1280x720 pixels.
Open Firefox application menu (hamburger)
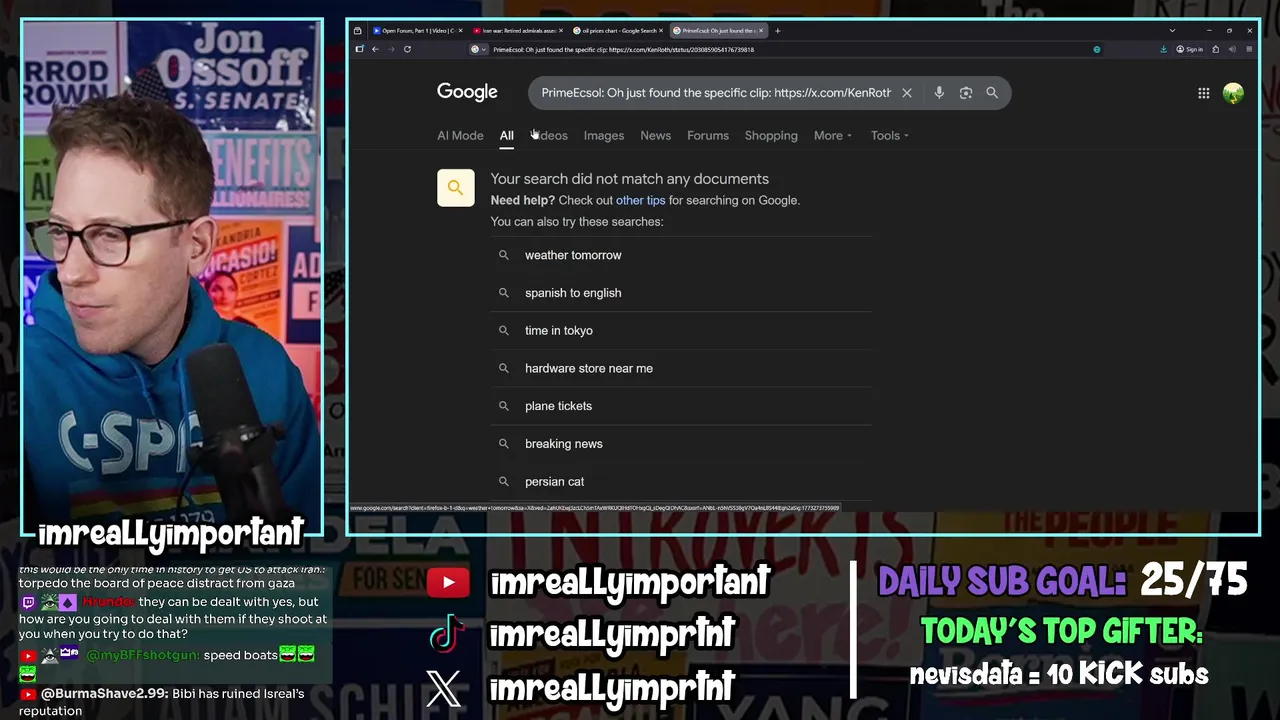pyautogui.click(x=1249, y=49)
